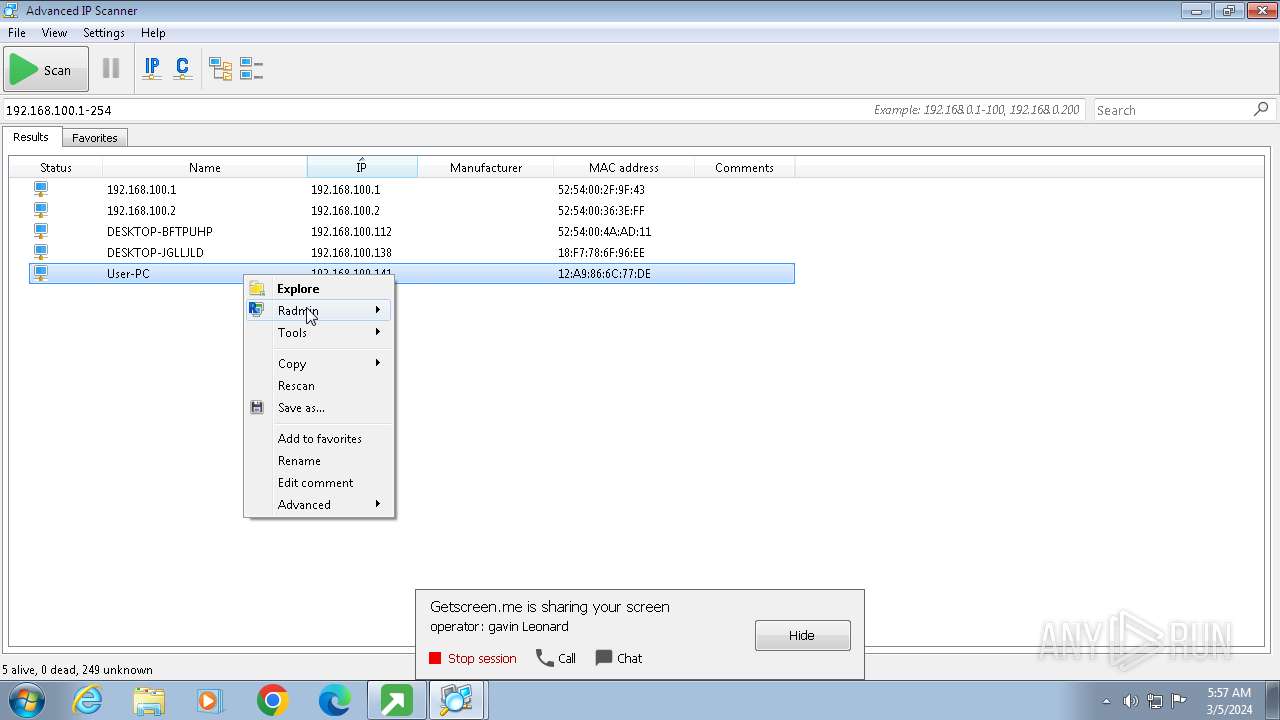Expand the Copy submenu
This screenshot has height=720, width=1280.
click(319, 364)
